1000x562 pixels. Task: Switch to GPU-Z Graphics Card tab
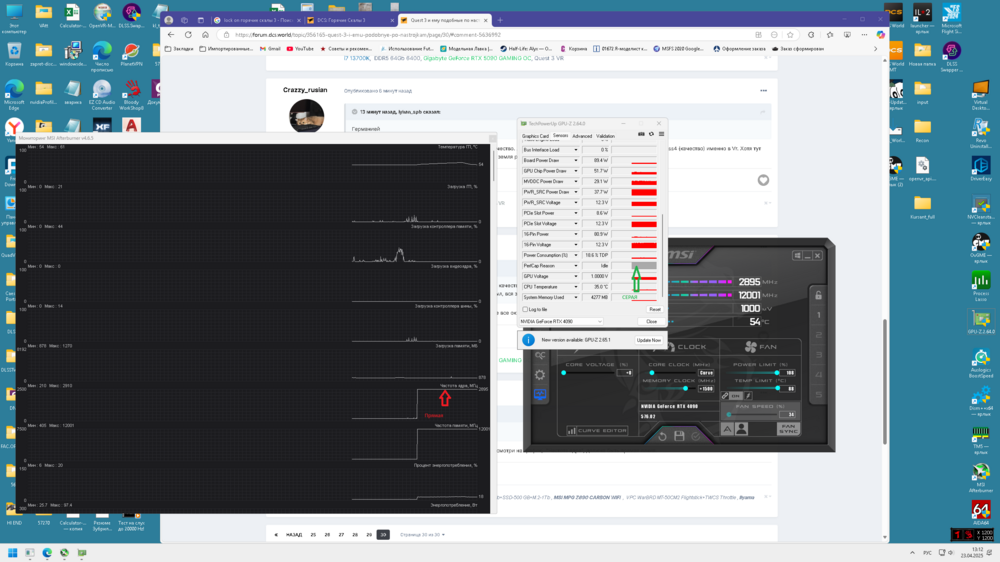535,136
